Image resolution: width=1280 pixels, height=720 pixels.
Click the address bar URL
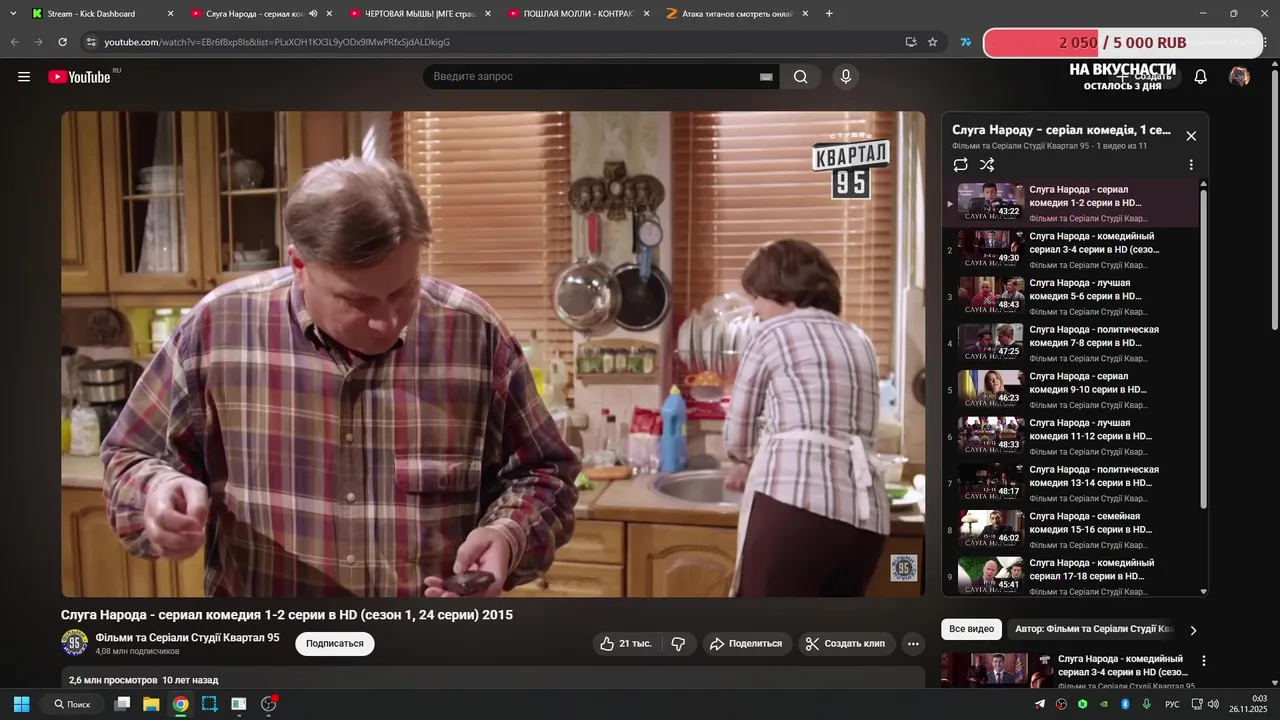tap(277, 42)
